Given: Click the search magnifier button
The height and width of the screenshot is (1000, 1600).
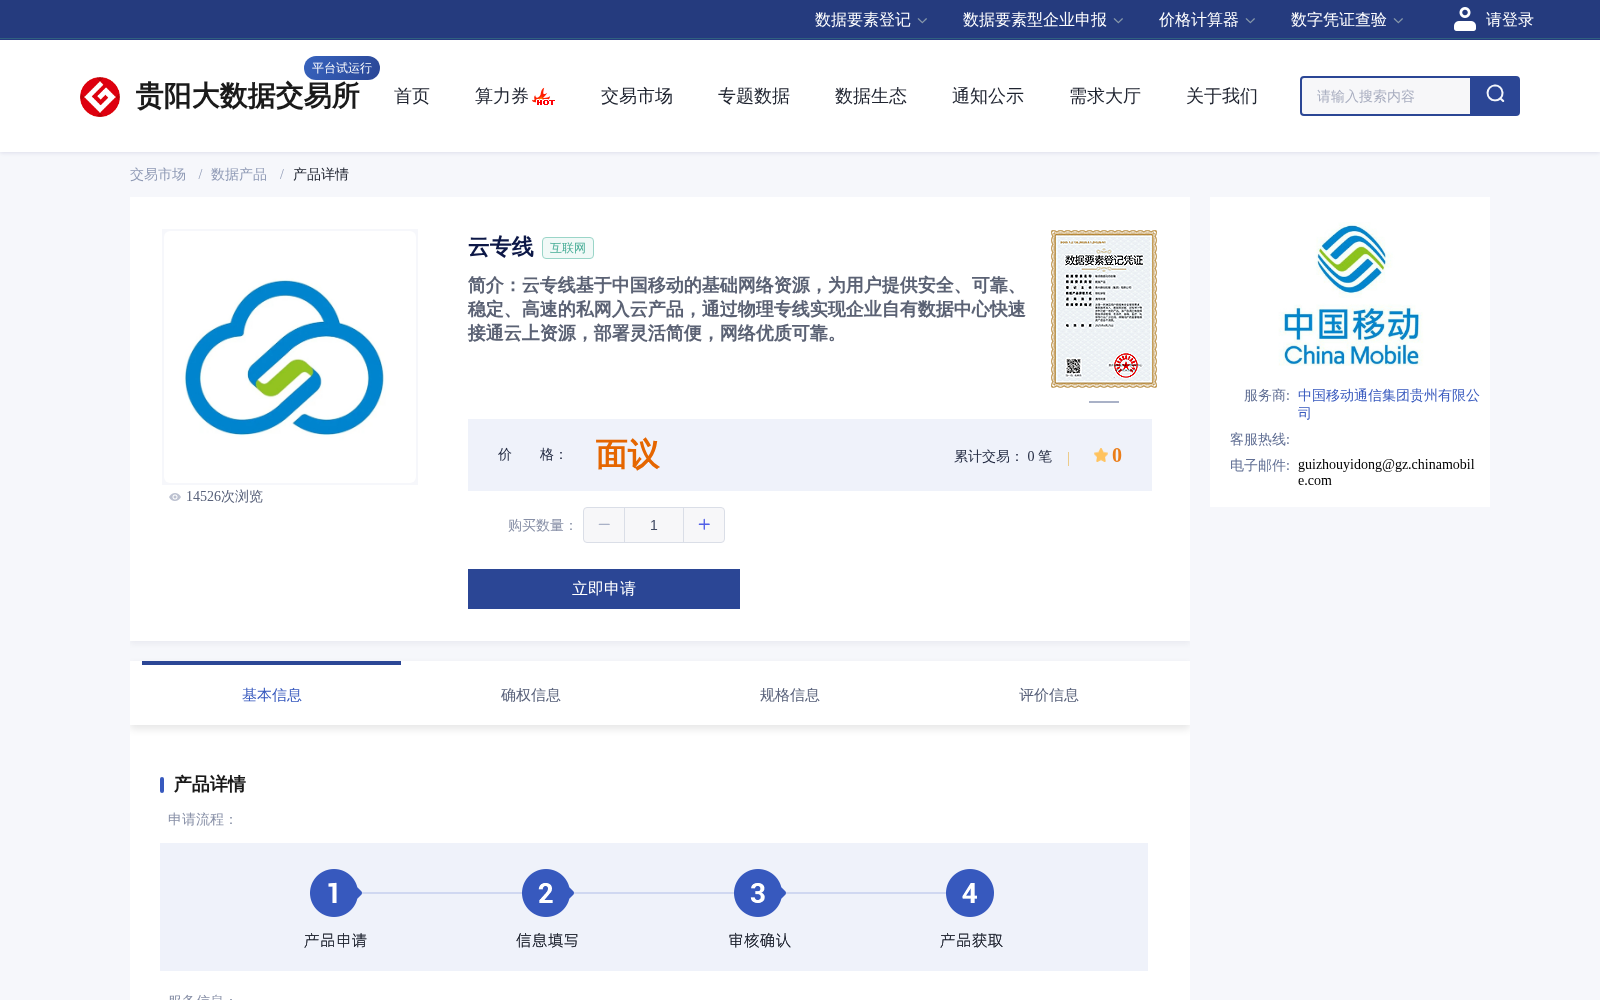Looking at the screenshot, I should coord(1495,96).
